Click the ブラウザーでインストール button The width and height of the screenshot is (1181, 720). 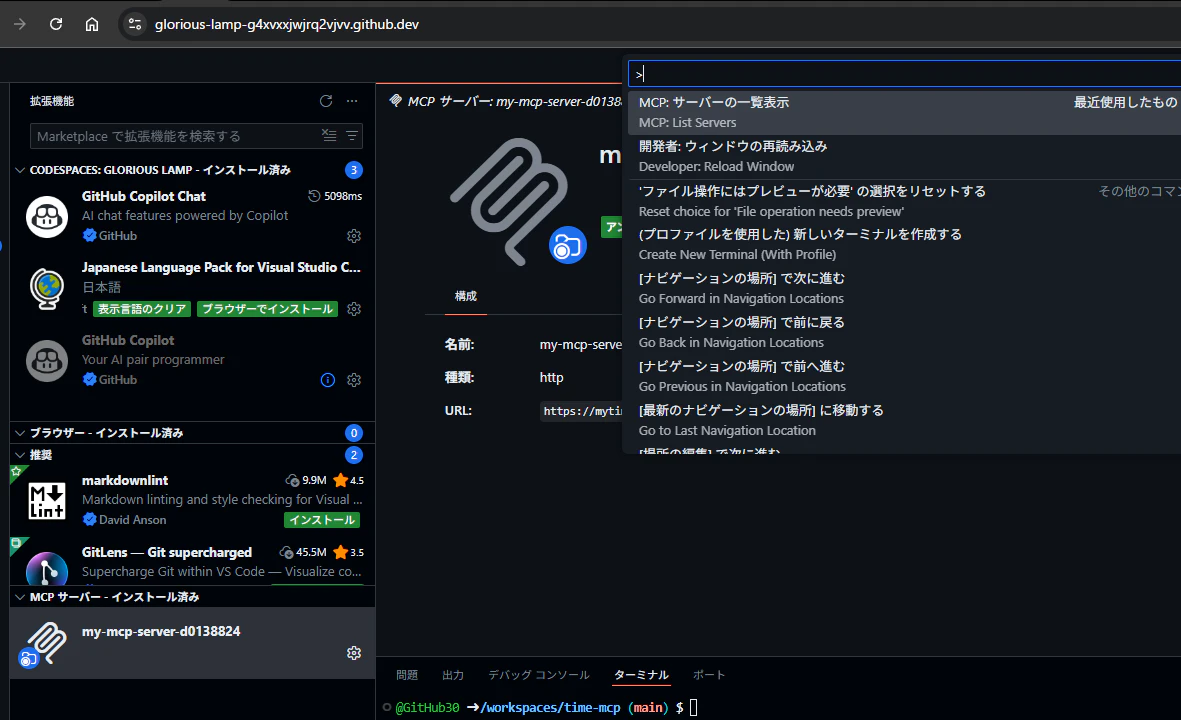[x=267, y=309]
